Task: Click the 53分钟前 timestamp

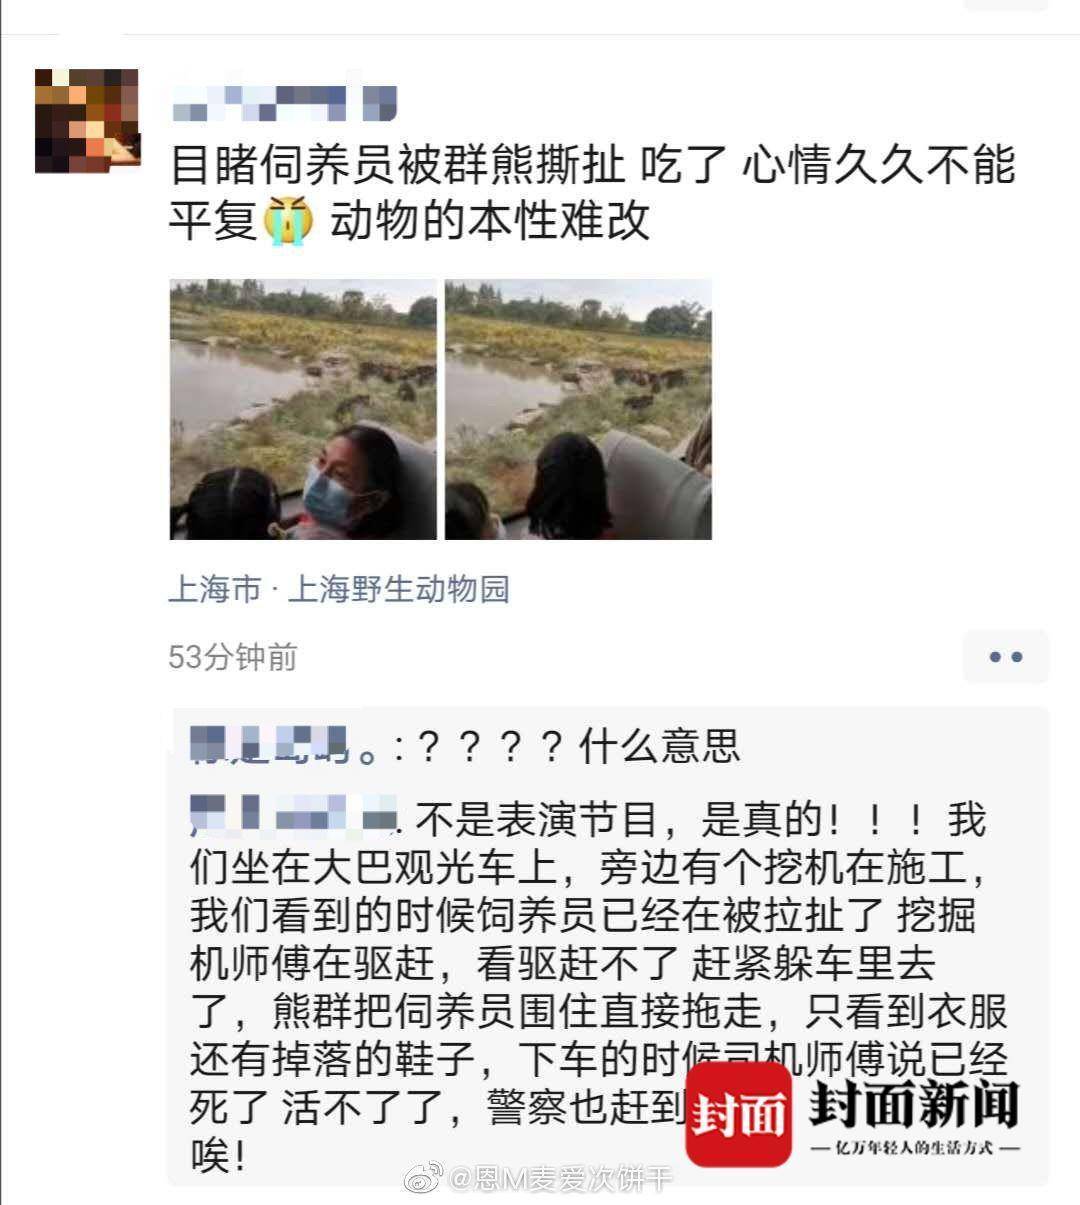Action: click(x=233, y=657)
